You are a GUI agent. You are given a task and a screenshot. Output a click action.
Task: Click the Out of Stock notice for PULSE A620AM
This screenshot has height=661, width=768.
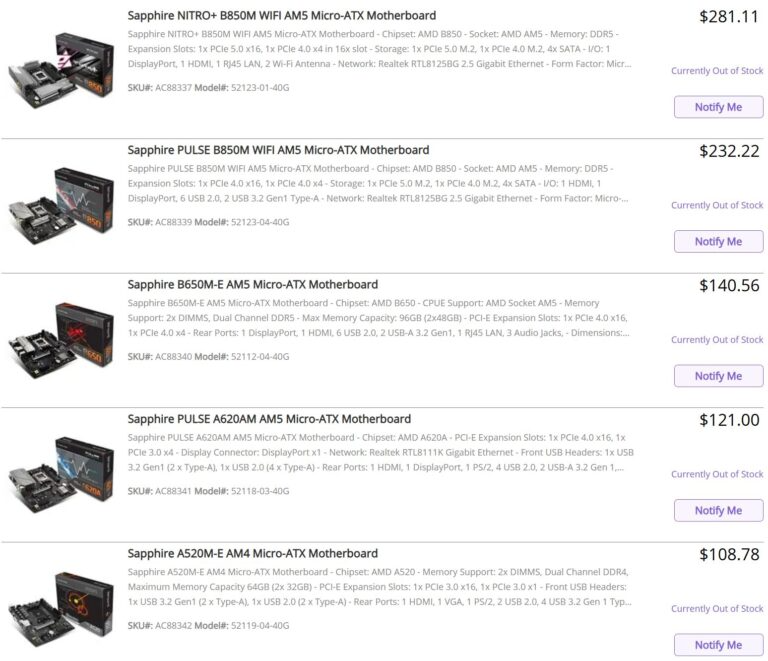click(717, 474)
